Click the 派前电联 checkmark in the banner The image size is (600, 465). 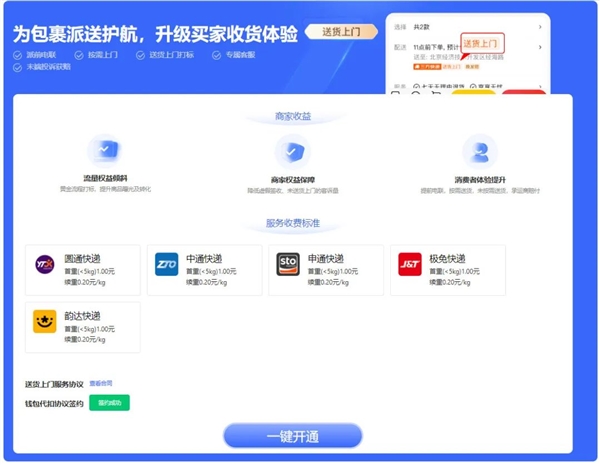[18, 54]
